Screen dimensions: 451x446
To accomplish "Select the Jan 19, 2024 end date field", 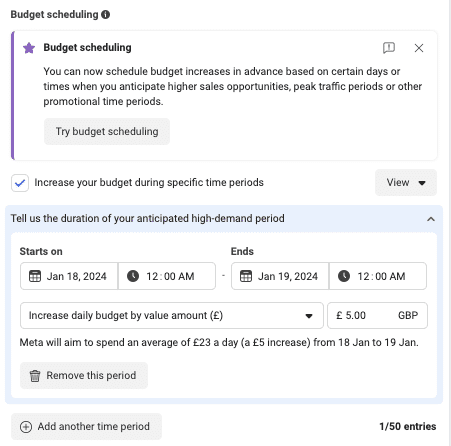I will tap(280, 276).
